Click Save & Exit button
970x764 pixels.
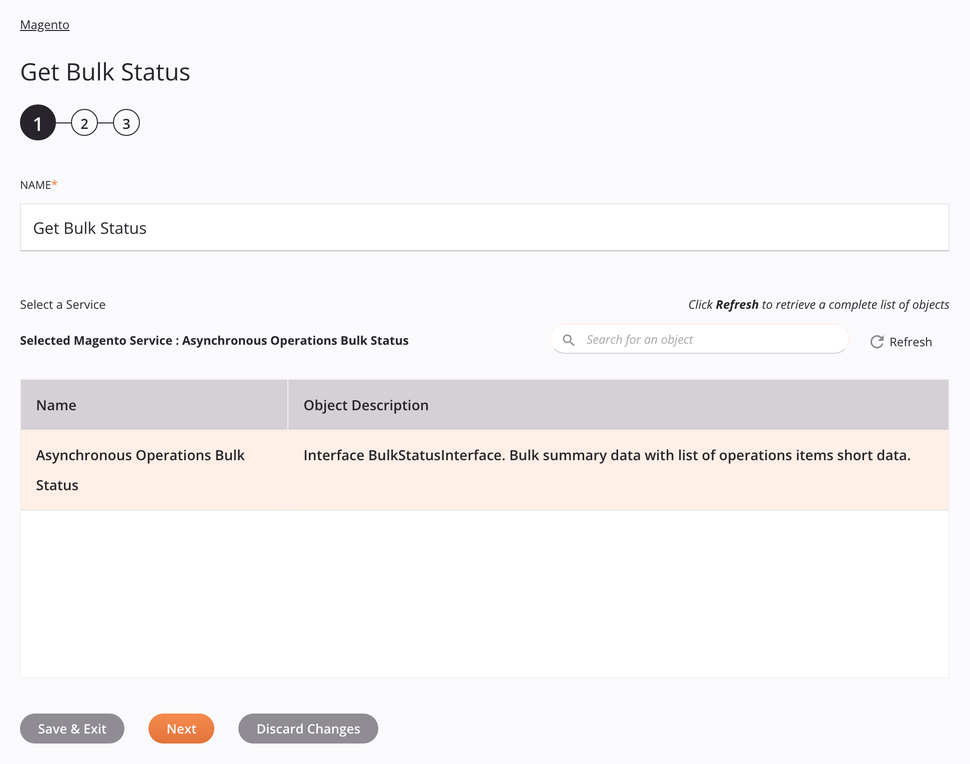72,729
